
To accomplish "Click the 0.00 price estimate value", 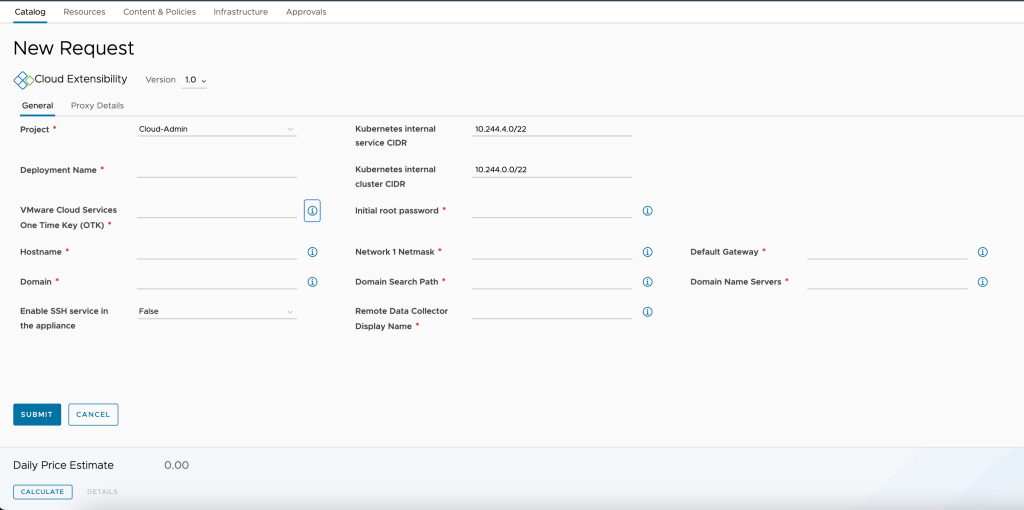I will 176,465.
